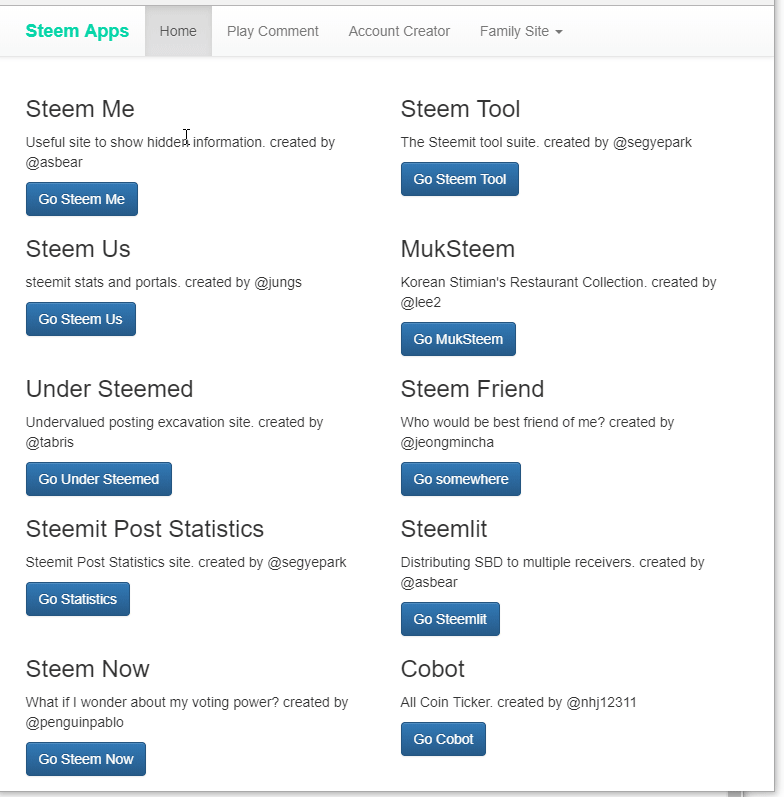Click the Go Steemlit button

click(450, 619)
